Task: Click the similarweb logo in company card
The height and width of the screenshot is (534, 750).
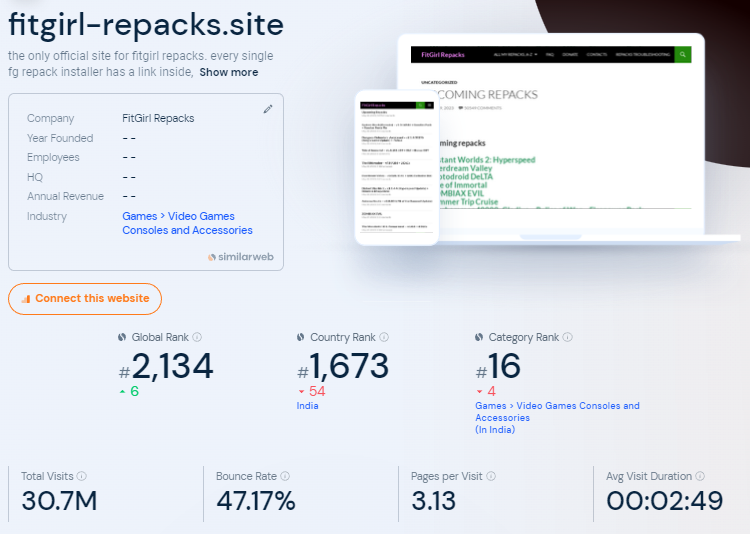Action: click(241, 257)
